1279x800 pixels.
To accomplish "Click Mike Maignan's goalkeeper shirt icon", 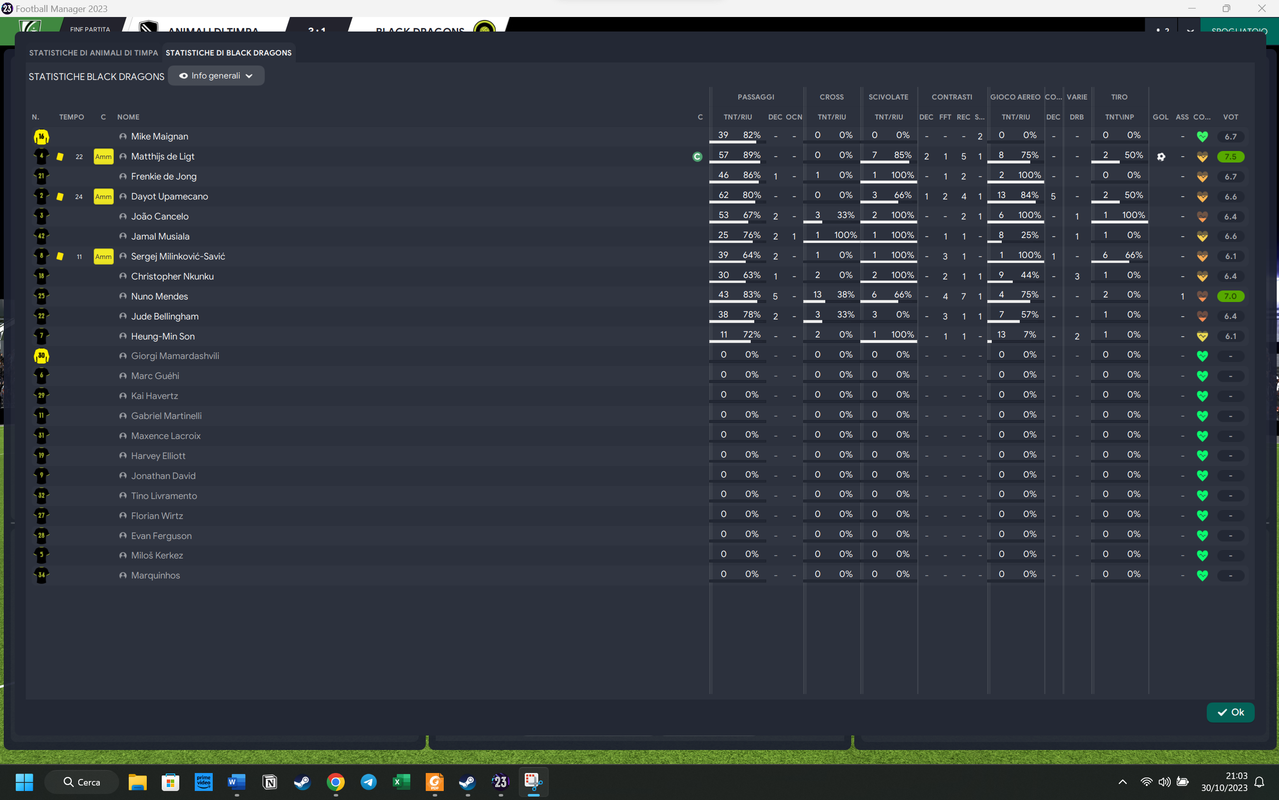I will [x=41, y=136].
